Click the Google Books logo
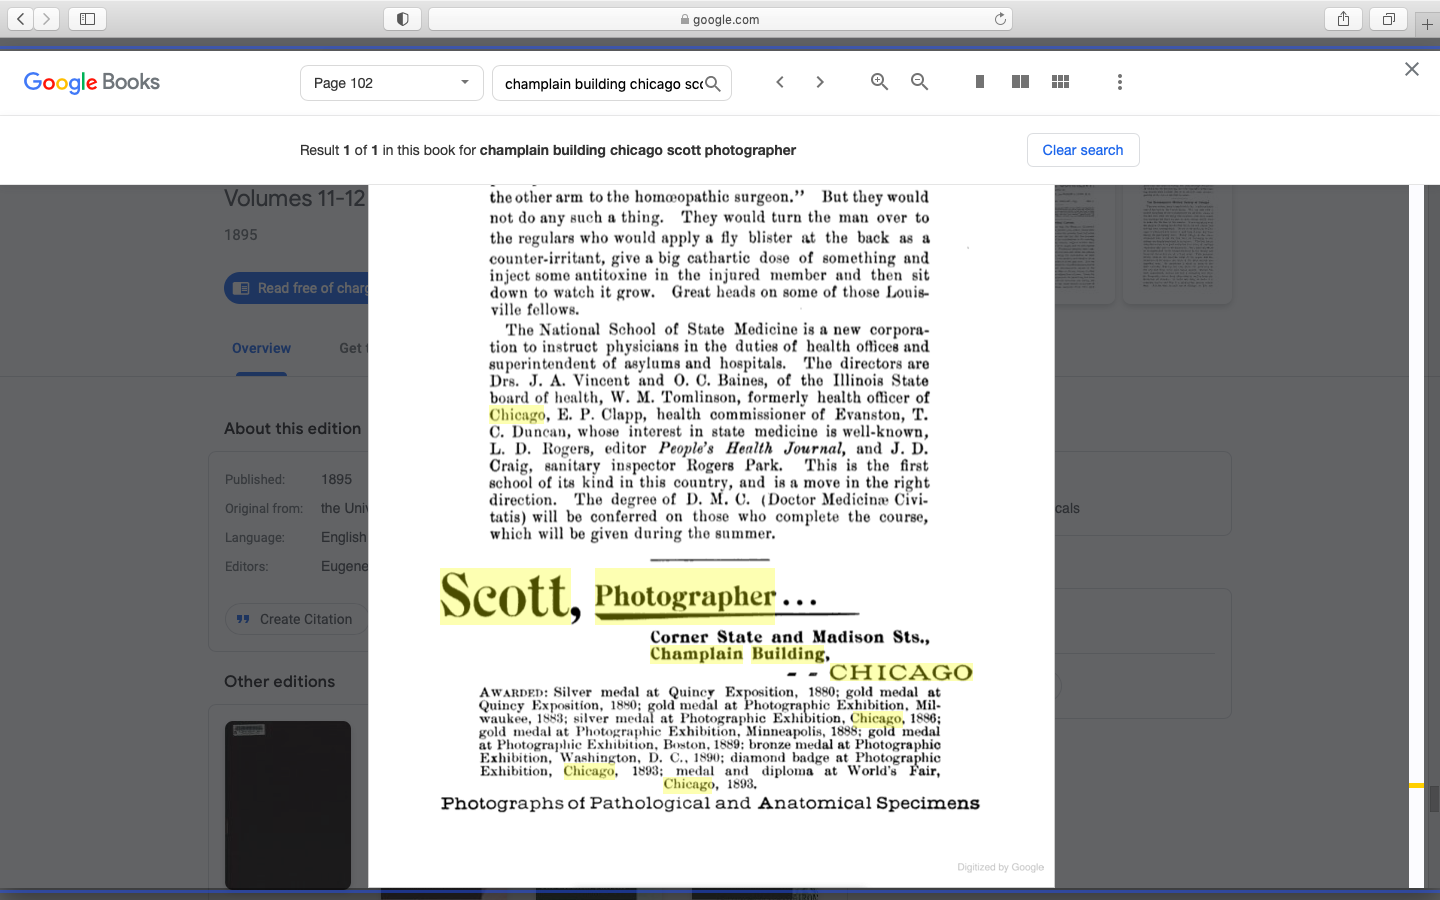The width and height of the screenshot is (1440, 900). [92, 82]
